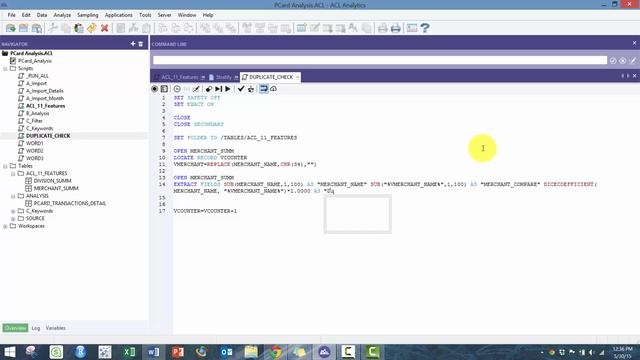Expand the C_Keywords table folder
Viewport: 640px width, 360px height.
(13, 211)
